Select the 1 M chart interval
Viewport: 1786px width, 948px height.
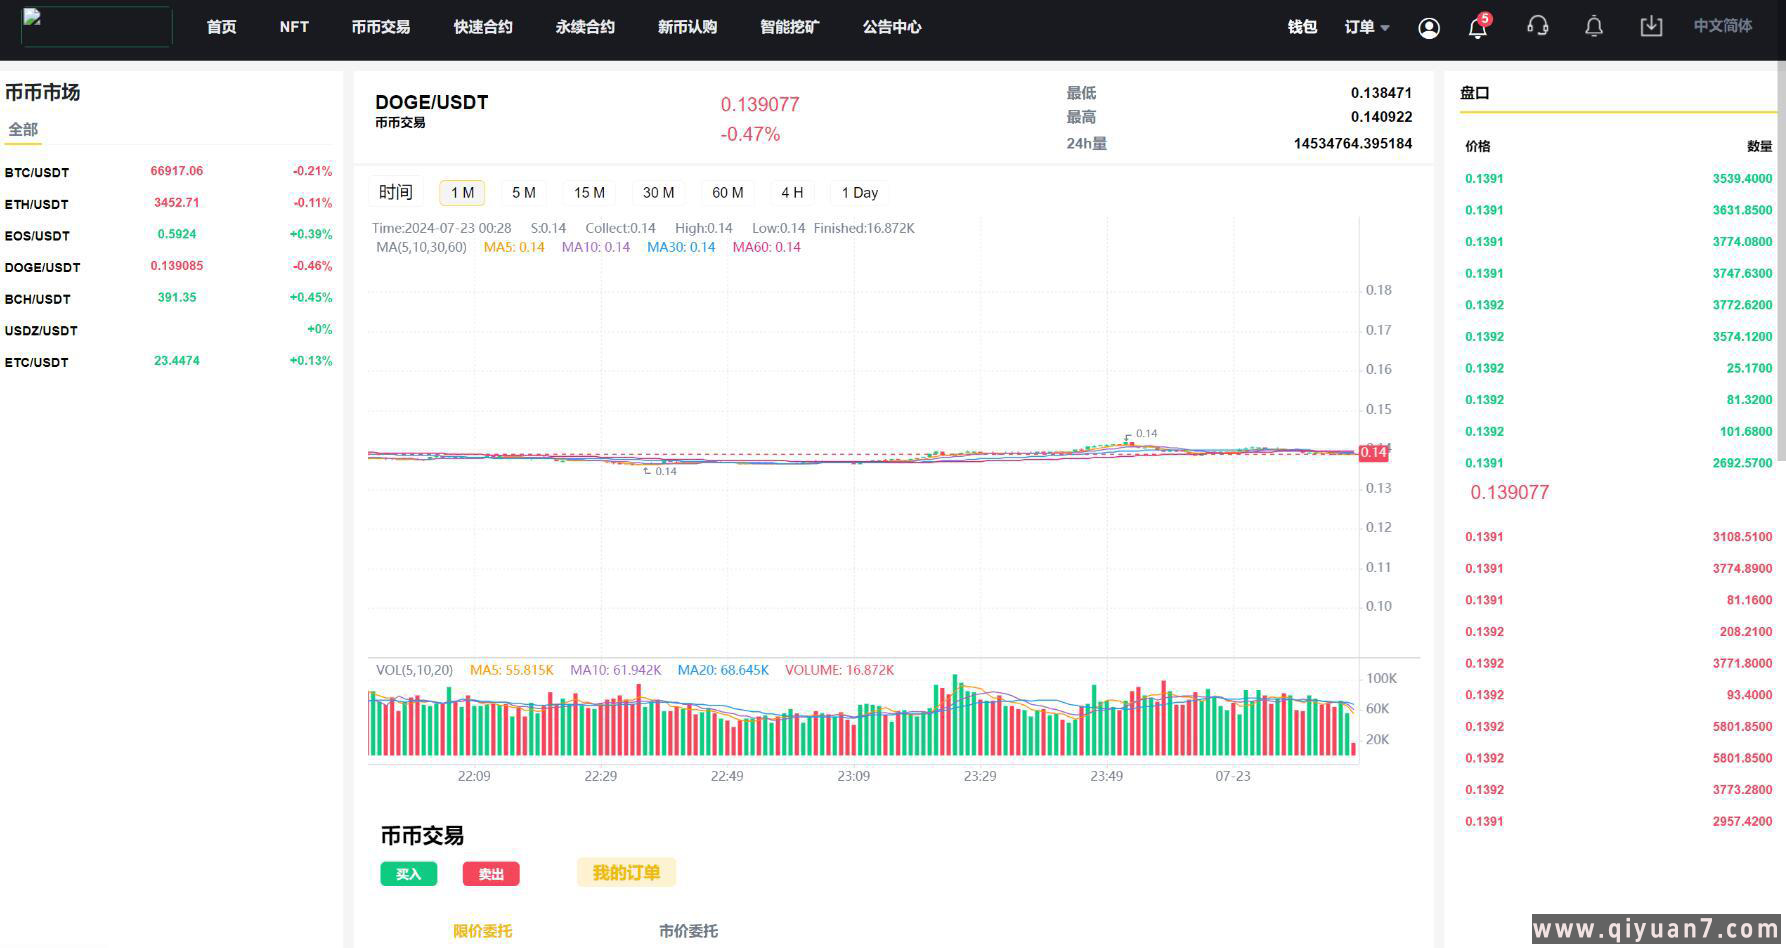(x=462, y=193)
